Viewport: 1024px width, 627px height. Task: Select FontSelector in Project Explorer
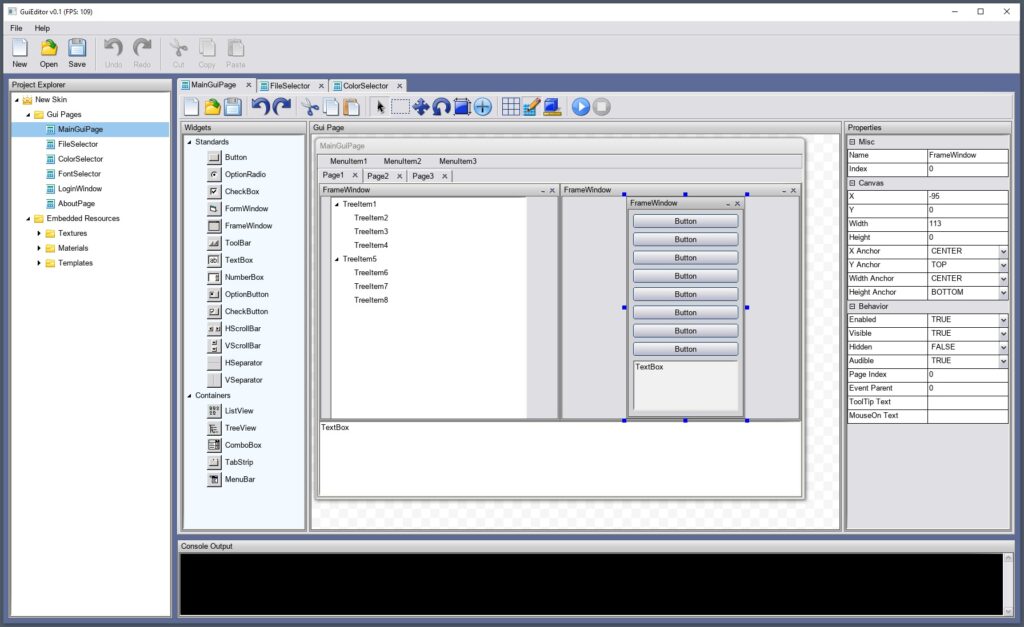[x=79, y=174]
